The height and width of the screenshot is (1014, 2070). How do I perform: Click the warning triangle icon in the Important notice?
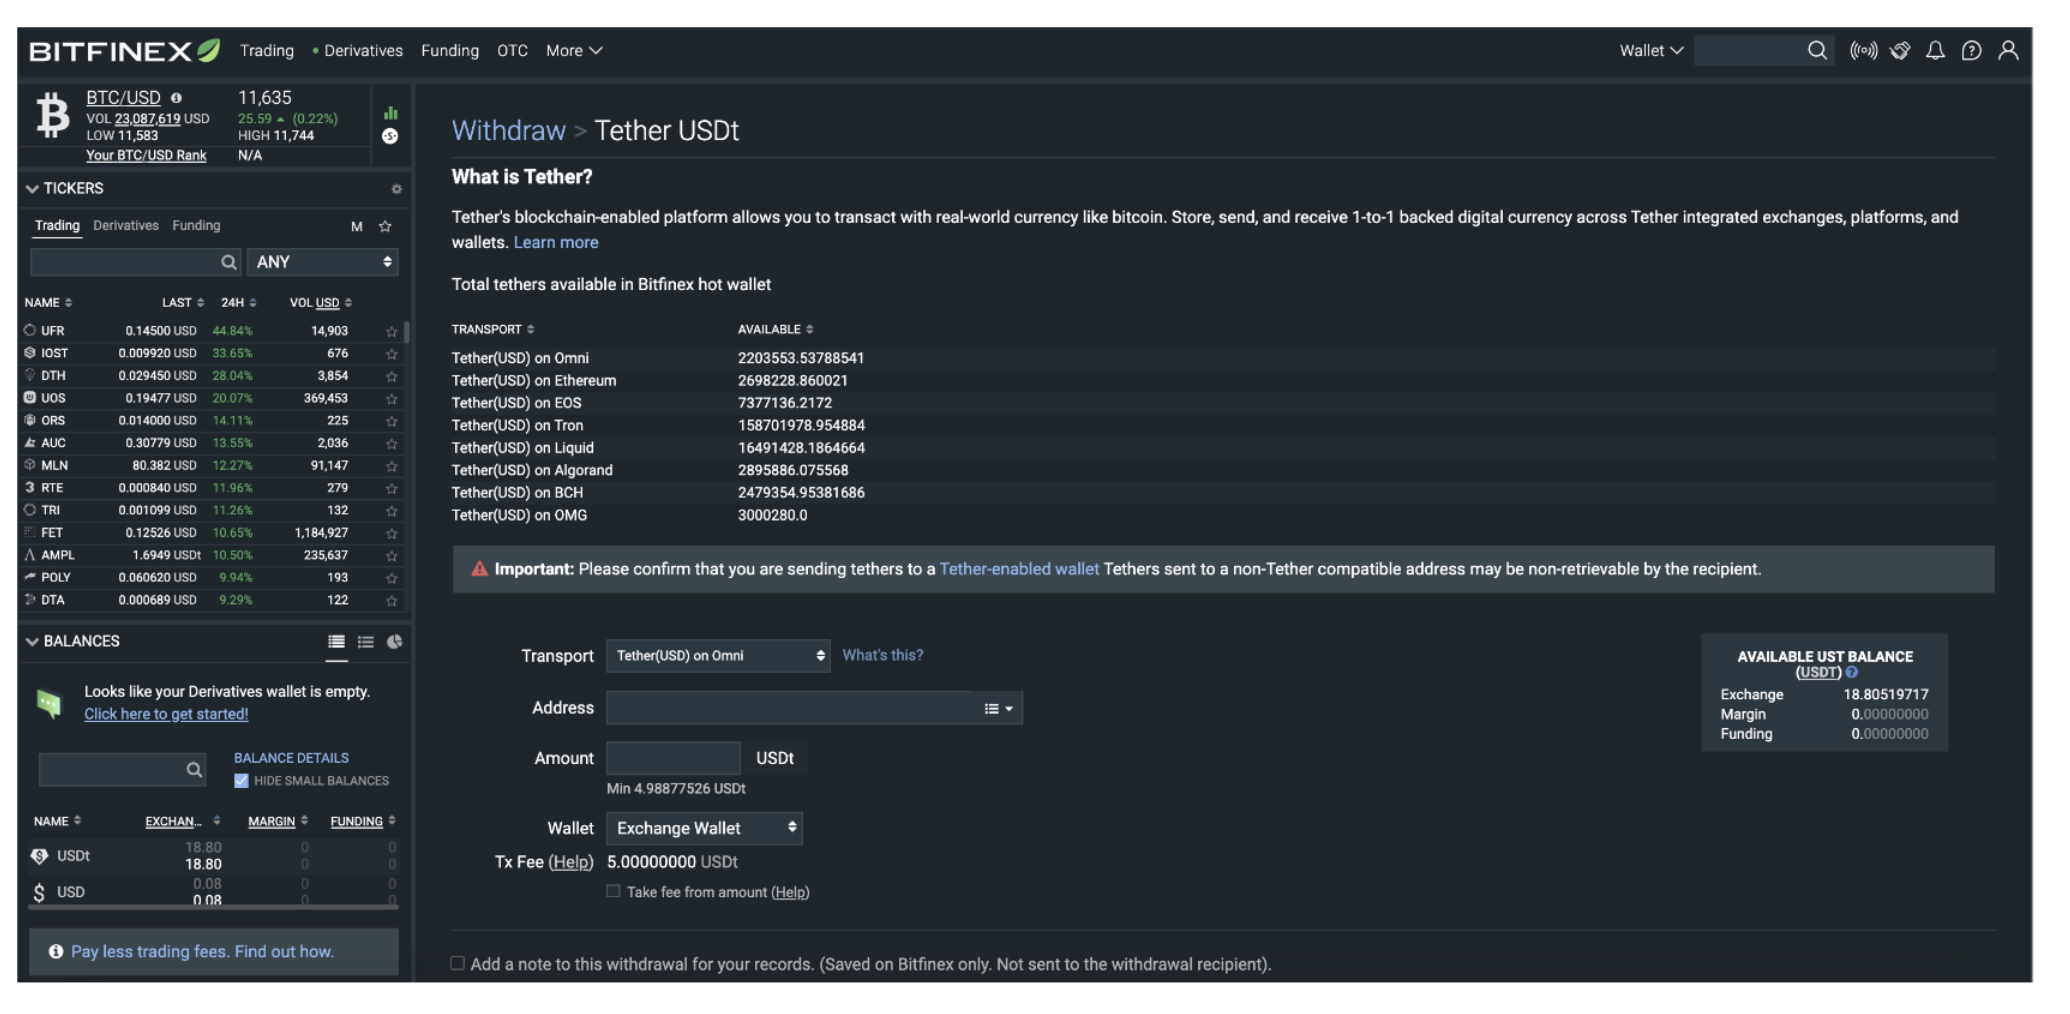pyautogui.click(x=480, y=569)
